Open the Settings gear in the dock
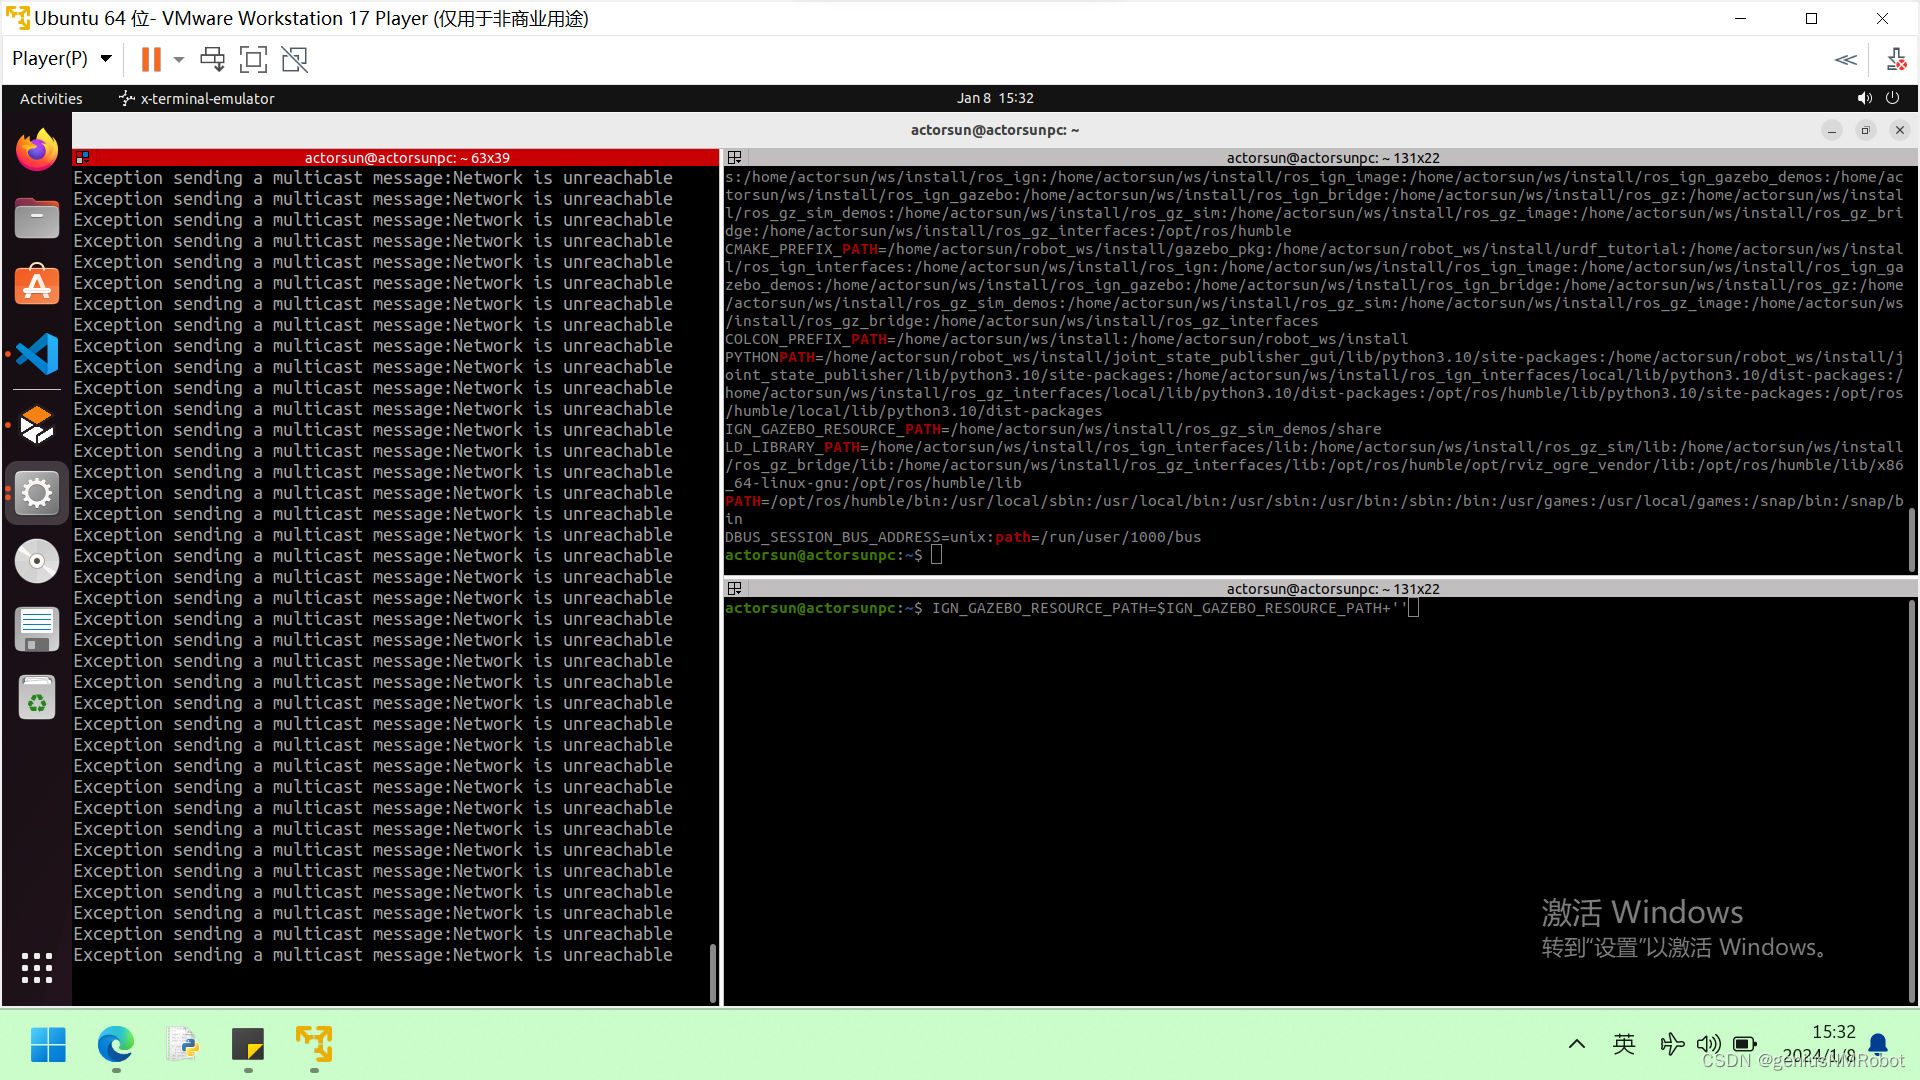1920x1080 pixels. coord(36,492)
